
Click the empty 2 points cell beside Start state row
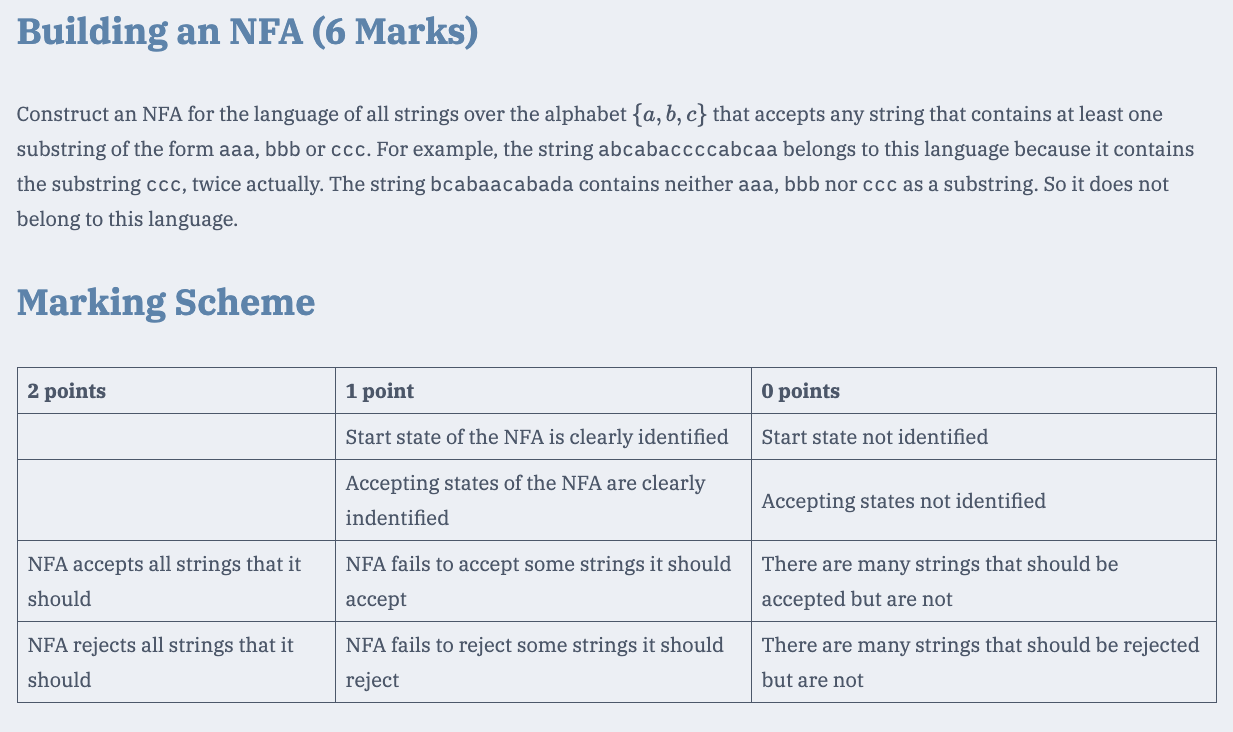(x=176, y=437)
